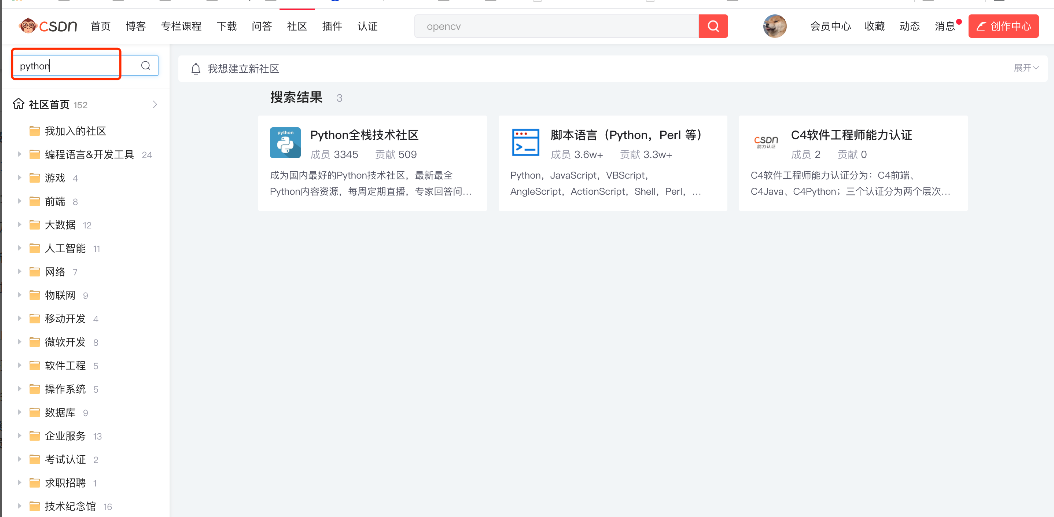This screenshot has width=1054, height=517.
Task: Open the 下载 nav item
Action: pos(227,26)
